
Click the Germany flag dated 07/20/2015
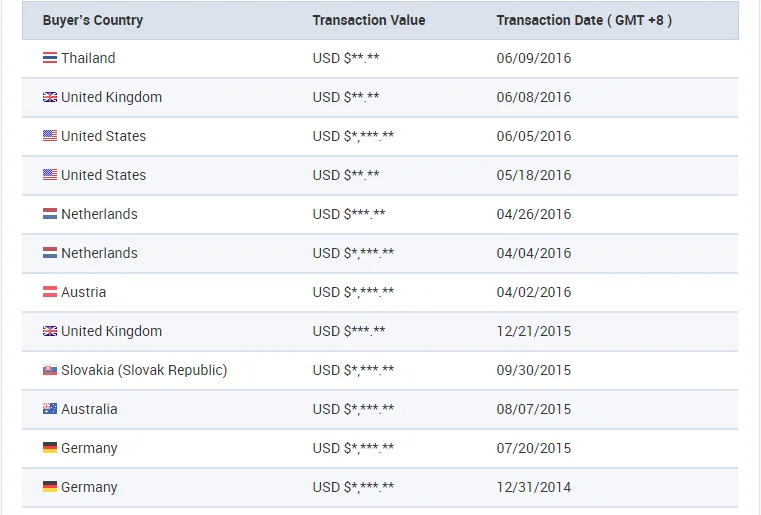[x=50, y=448]
